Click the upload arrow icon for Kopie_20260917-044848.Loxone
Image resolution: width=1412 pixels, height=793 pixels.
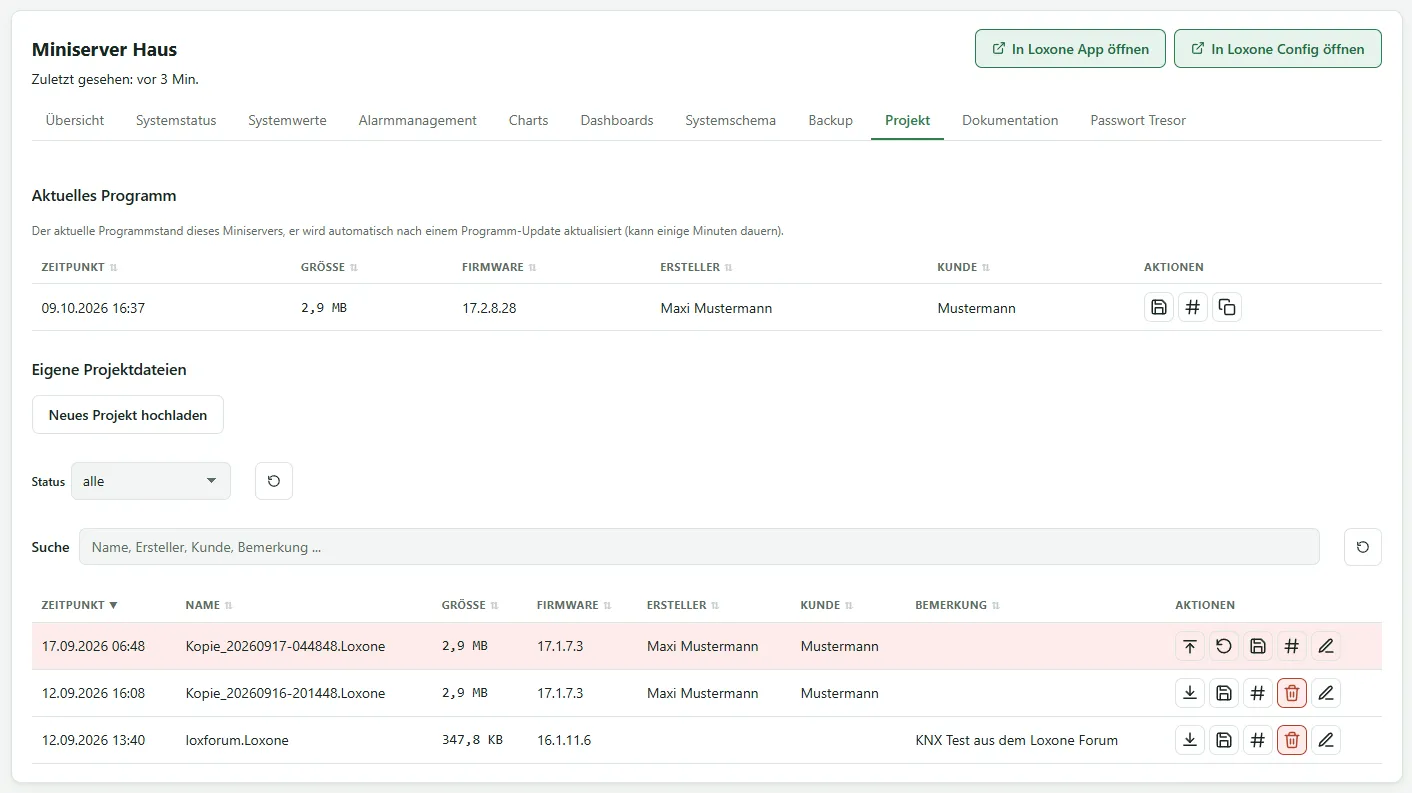tap(1190, 646)
